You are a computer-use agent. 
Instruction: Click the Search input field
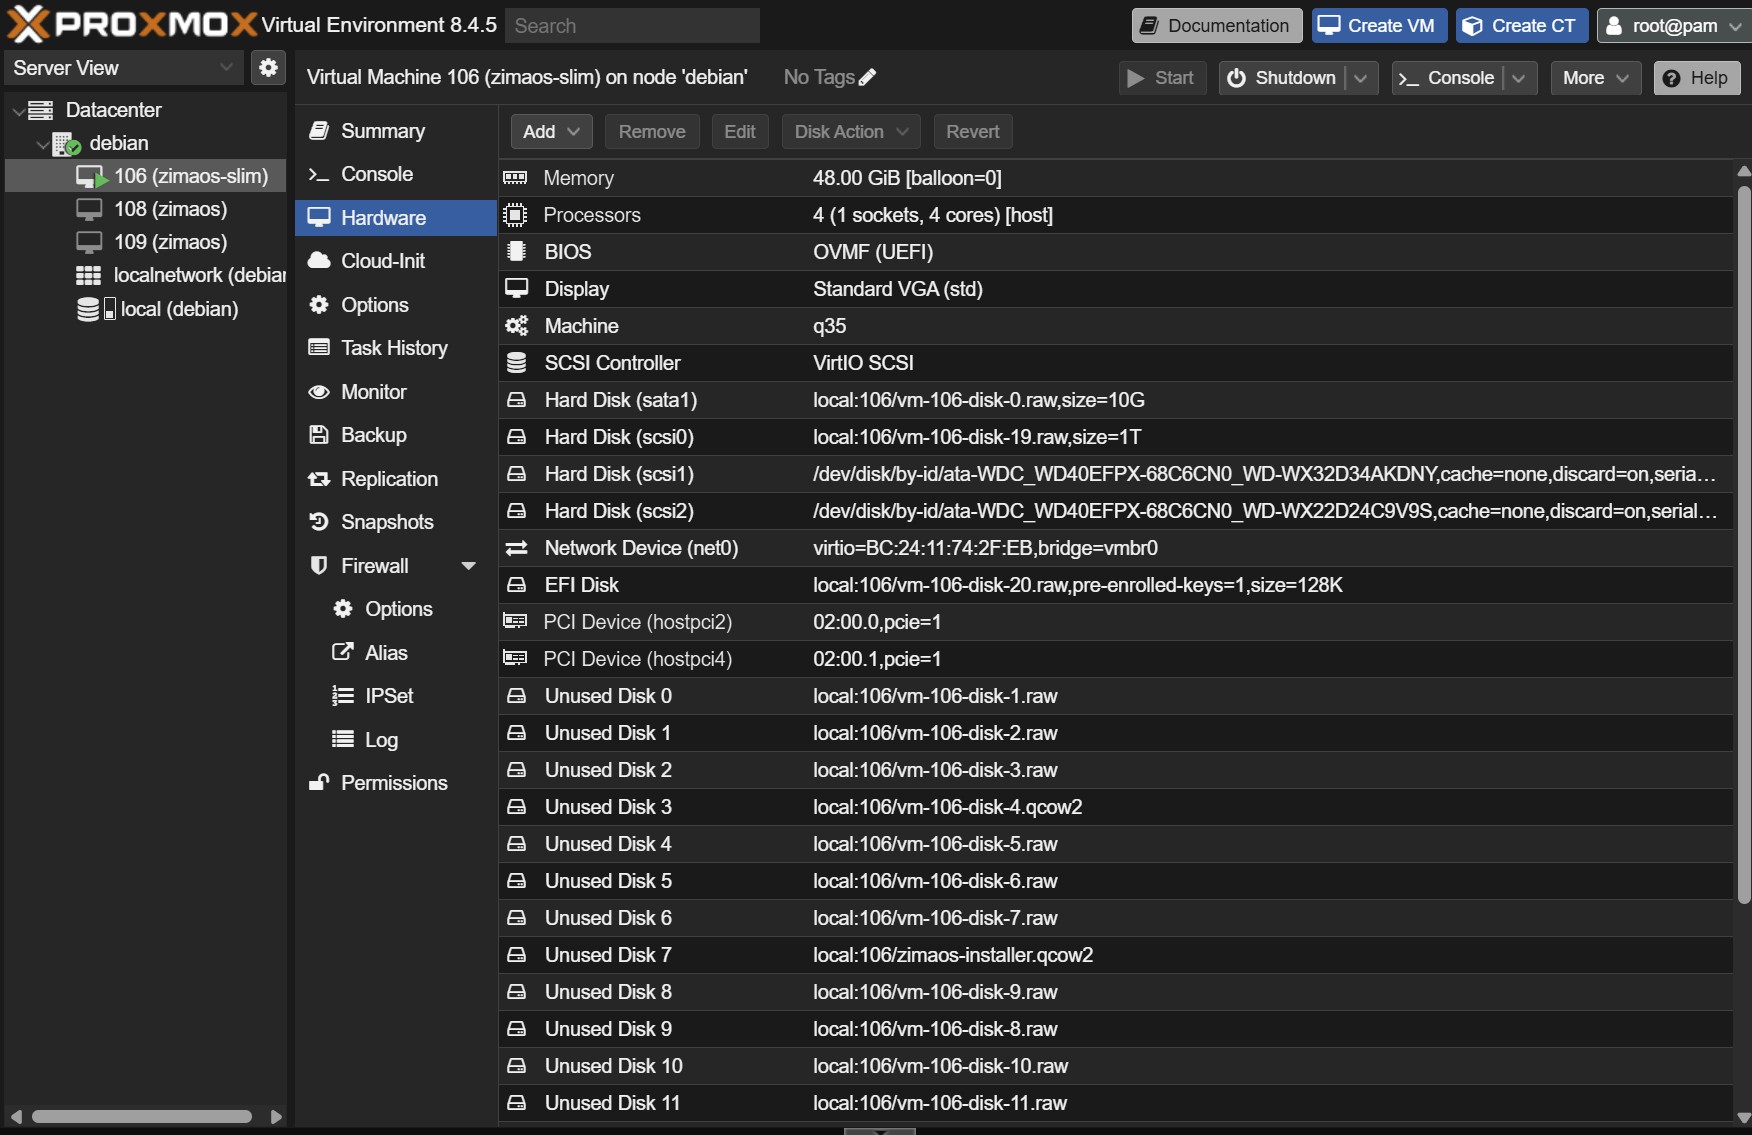[x=632, y=26]
